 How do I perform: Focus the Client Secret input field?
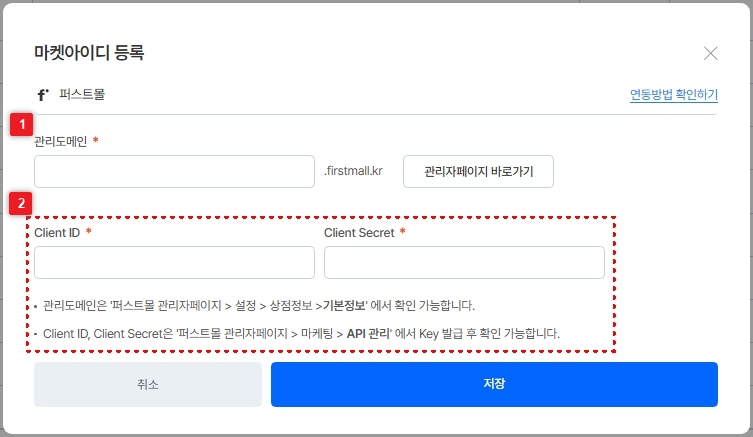point(464,263)
